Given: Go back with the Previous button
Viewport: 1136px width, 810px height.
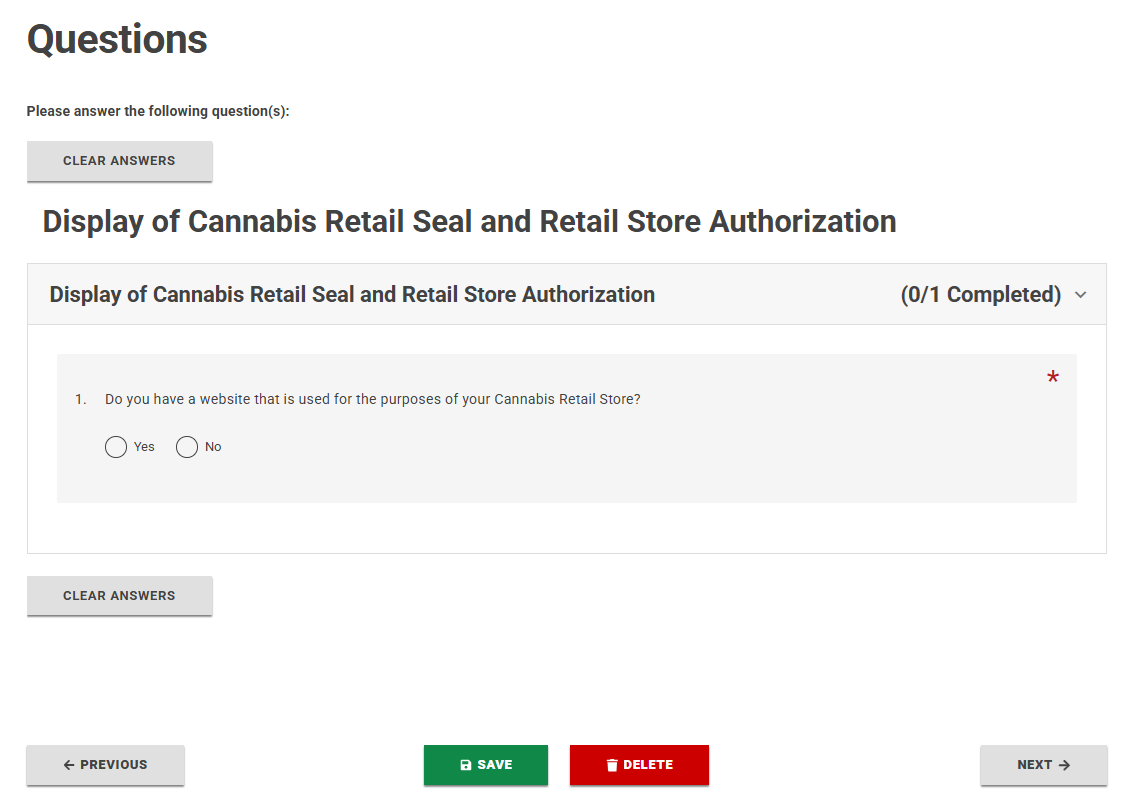Looking at the screenshot, I should (106, 765).
